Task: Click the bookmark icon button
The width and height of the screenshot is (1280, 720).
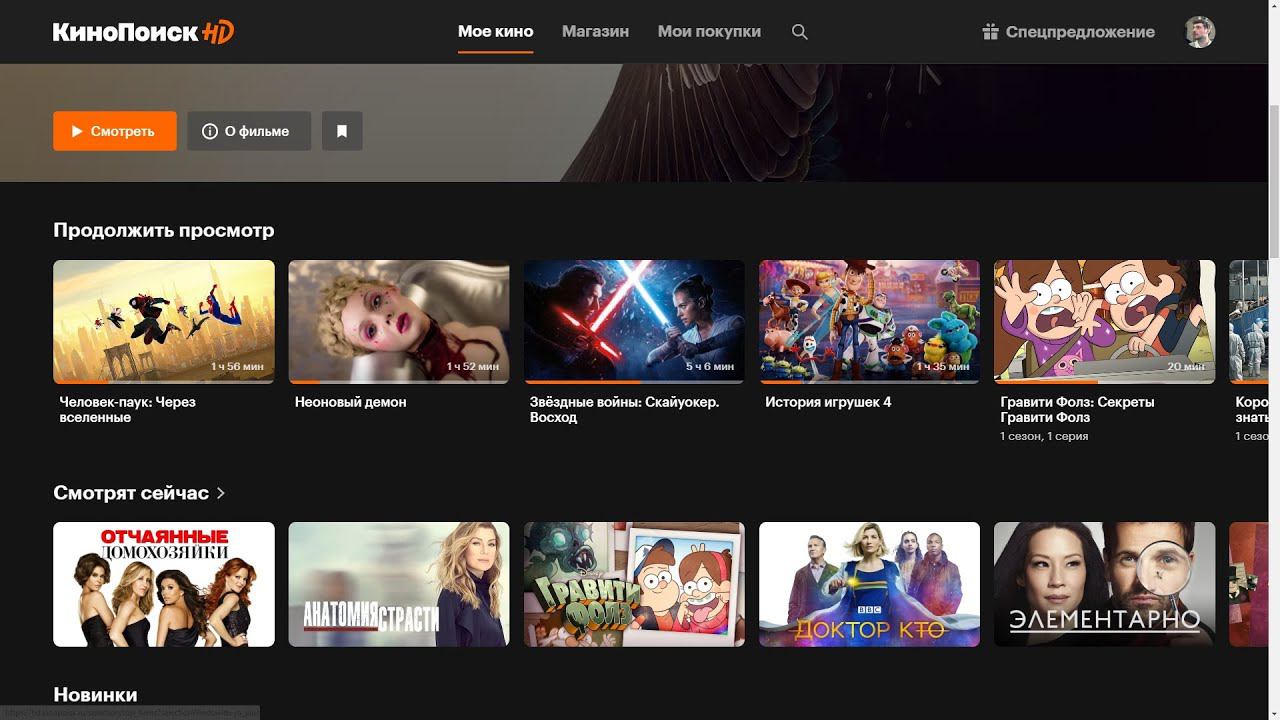Action: pos(342,131)
